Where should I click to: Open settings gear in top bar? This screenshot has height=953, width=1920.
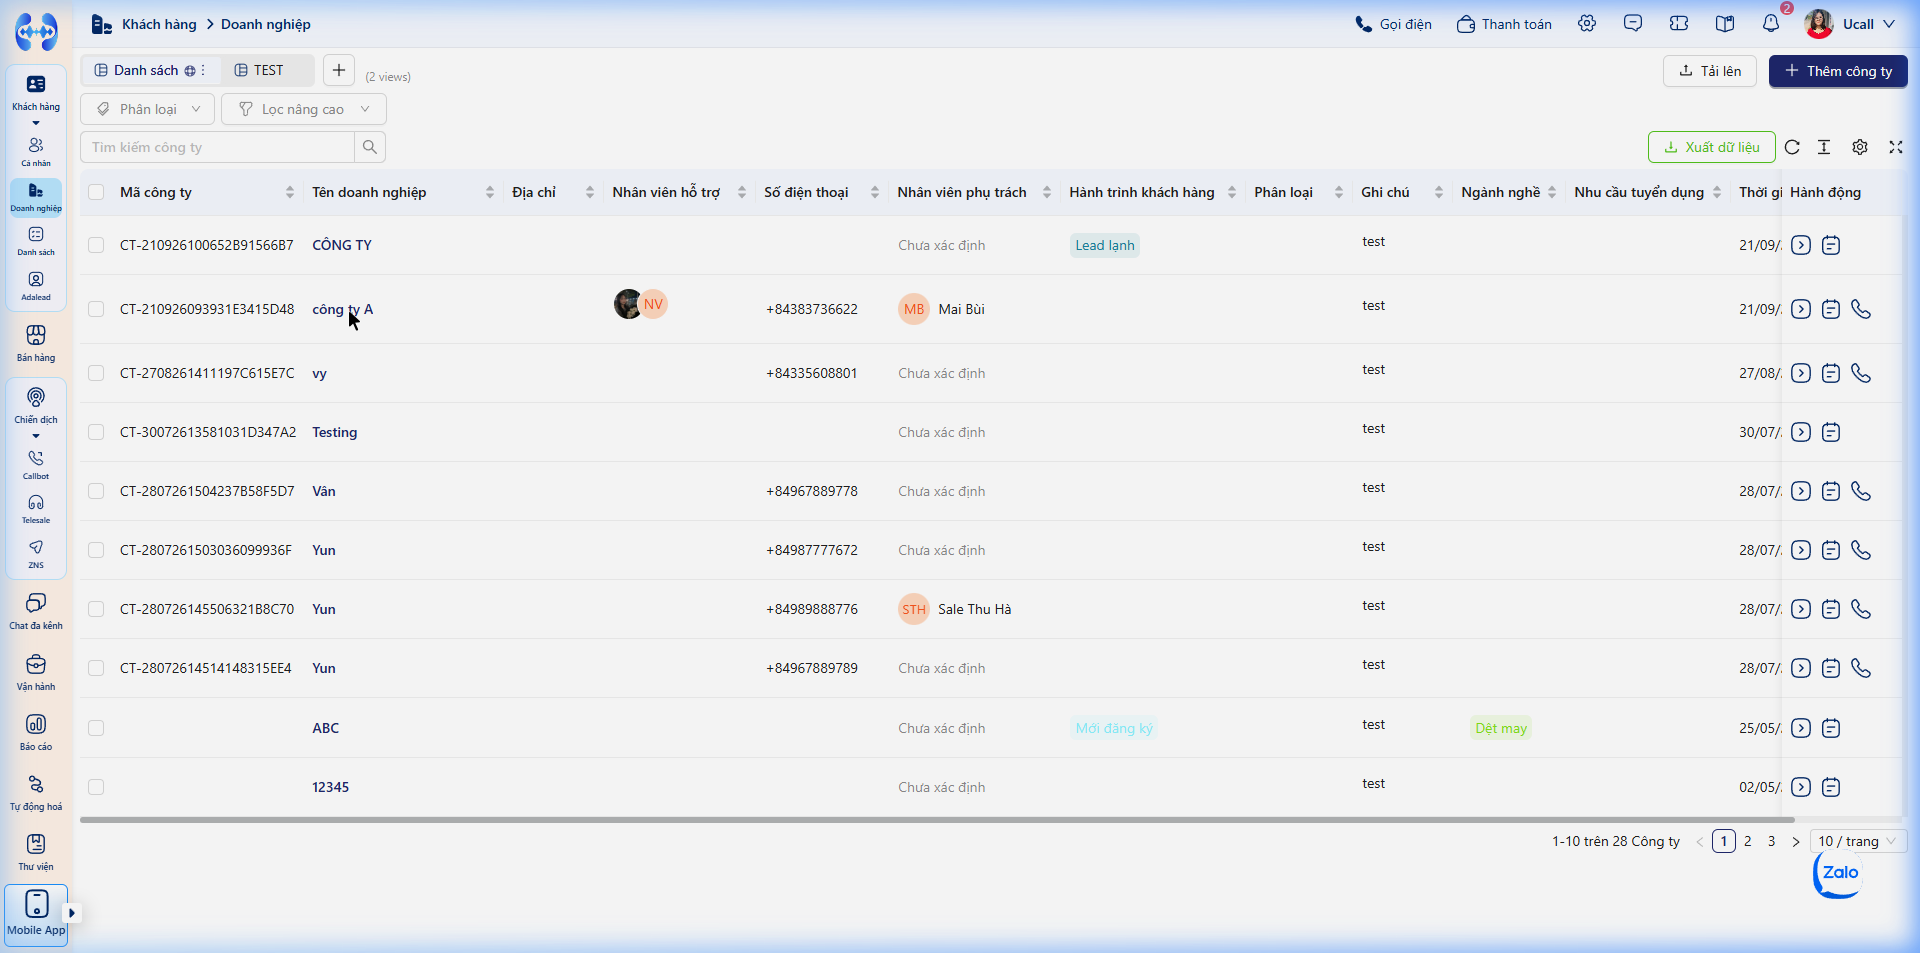tap(1587, 24)
